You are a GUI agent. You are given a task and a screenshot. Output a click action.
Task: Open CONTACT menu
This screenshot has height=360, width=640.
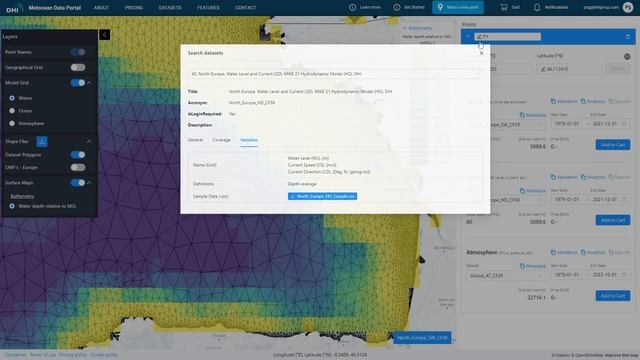click(x=246, y=8)
